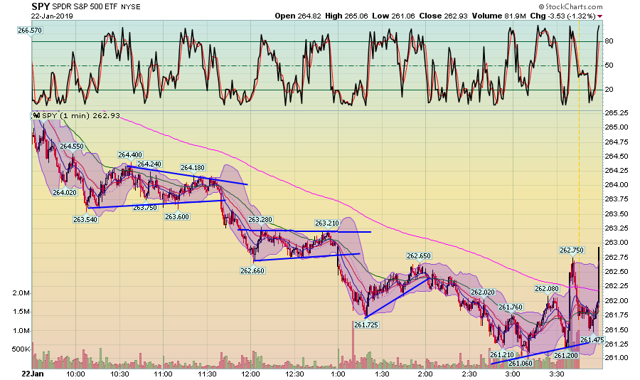Click the 263.750 price annotation

click(x=145, y=207)
